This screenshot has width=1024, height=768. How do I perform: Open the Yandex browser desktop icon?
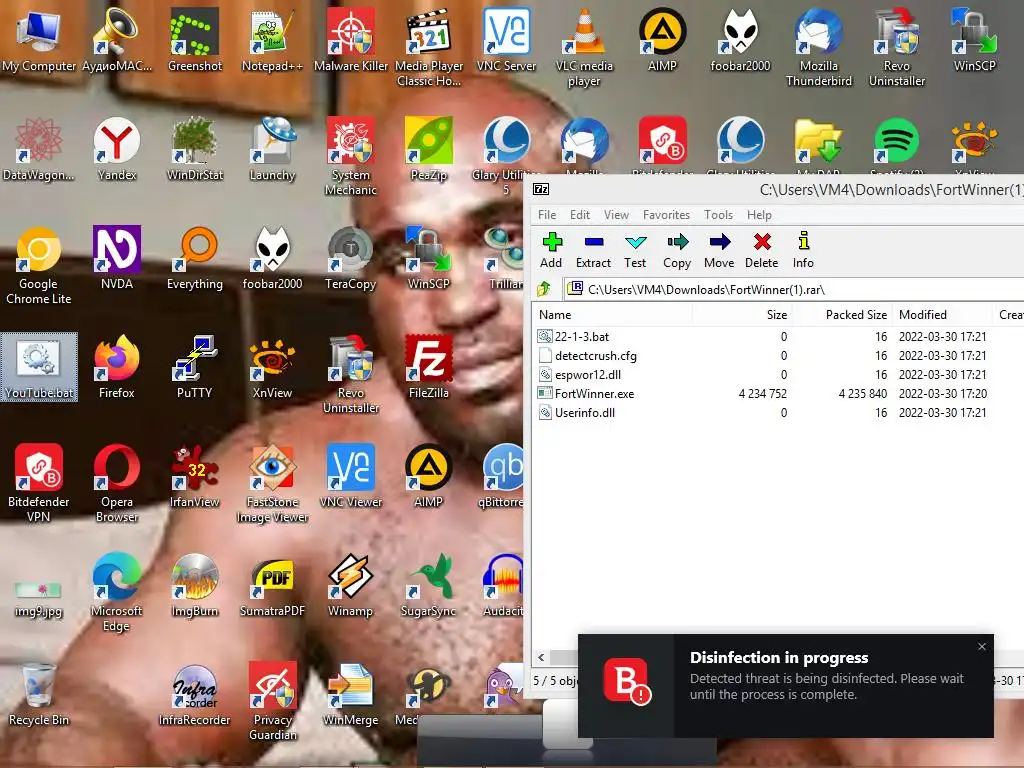(x=117, y=149)
